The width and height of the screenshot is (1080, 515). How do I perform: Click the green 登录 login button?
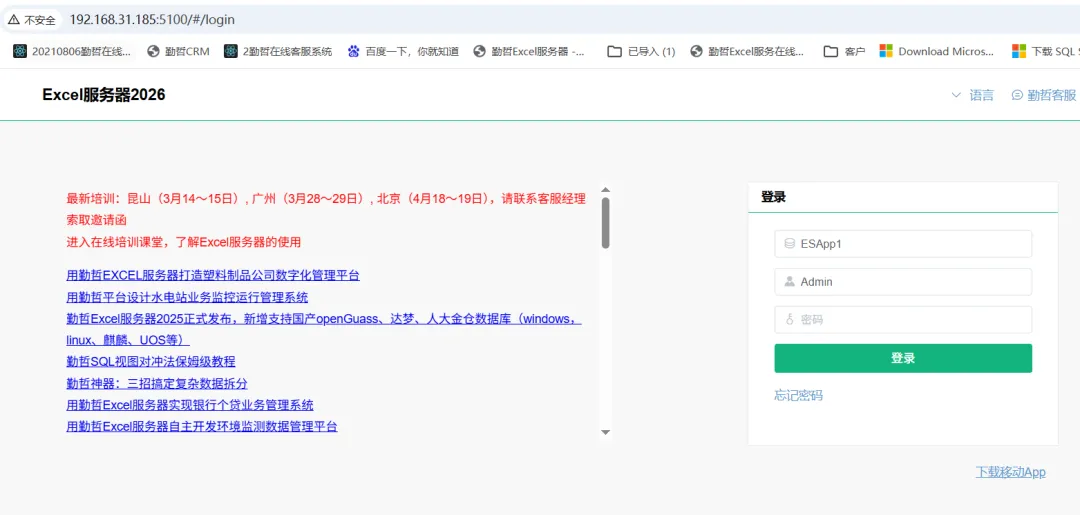point(903,358)
